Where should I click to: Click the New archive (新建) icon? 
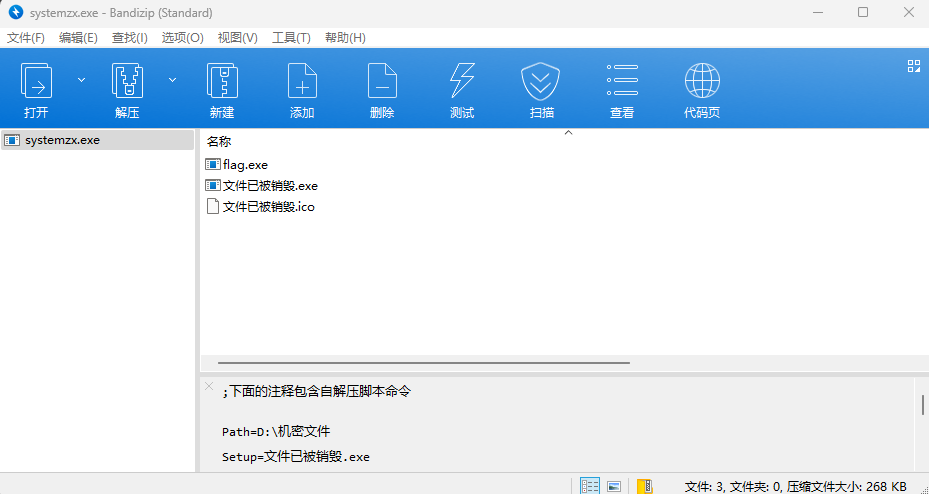(x=222, y=81)
